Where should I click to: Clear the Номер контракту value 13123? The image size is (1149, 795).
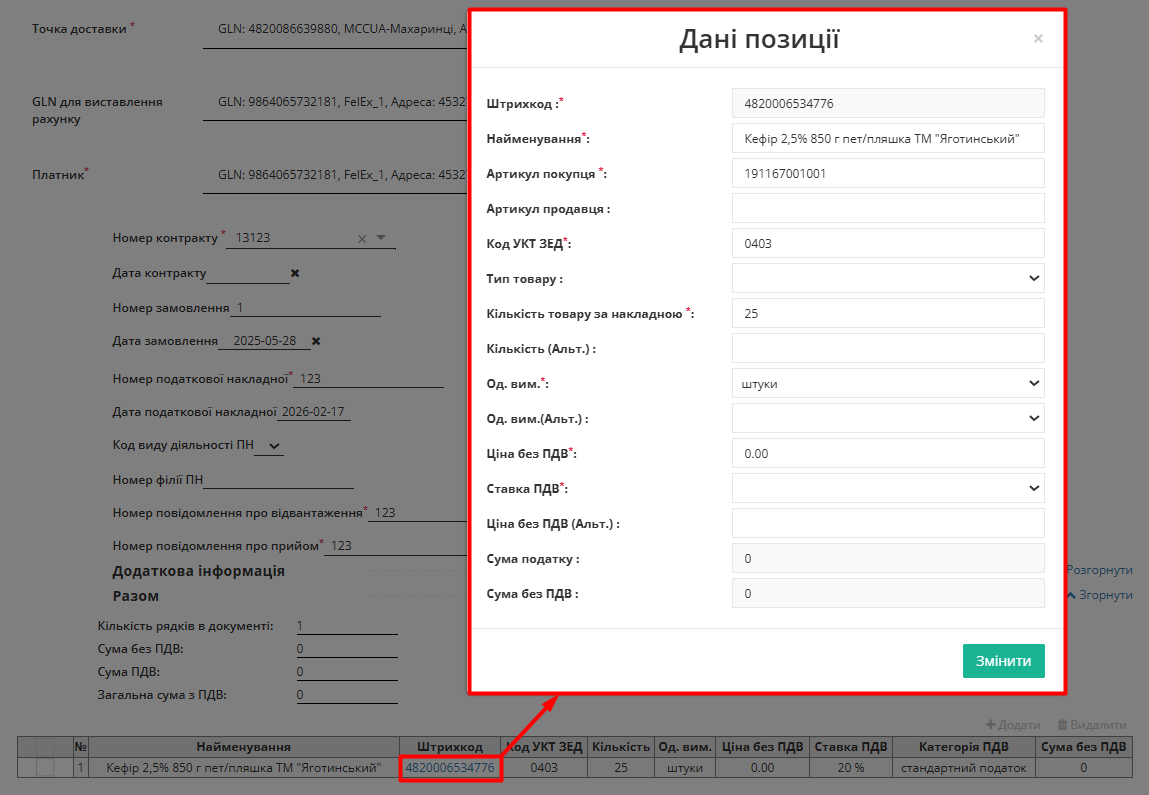362,239
